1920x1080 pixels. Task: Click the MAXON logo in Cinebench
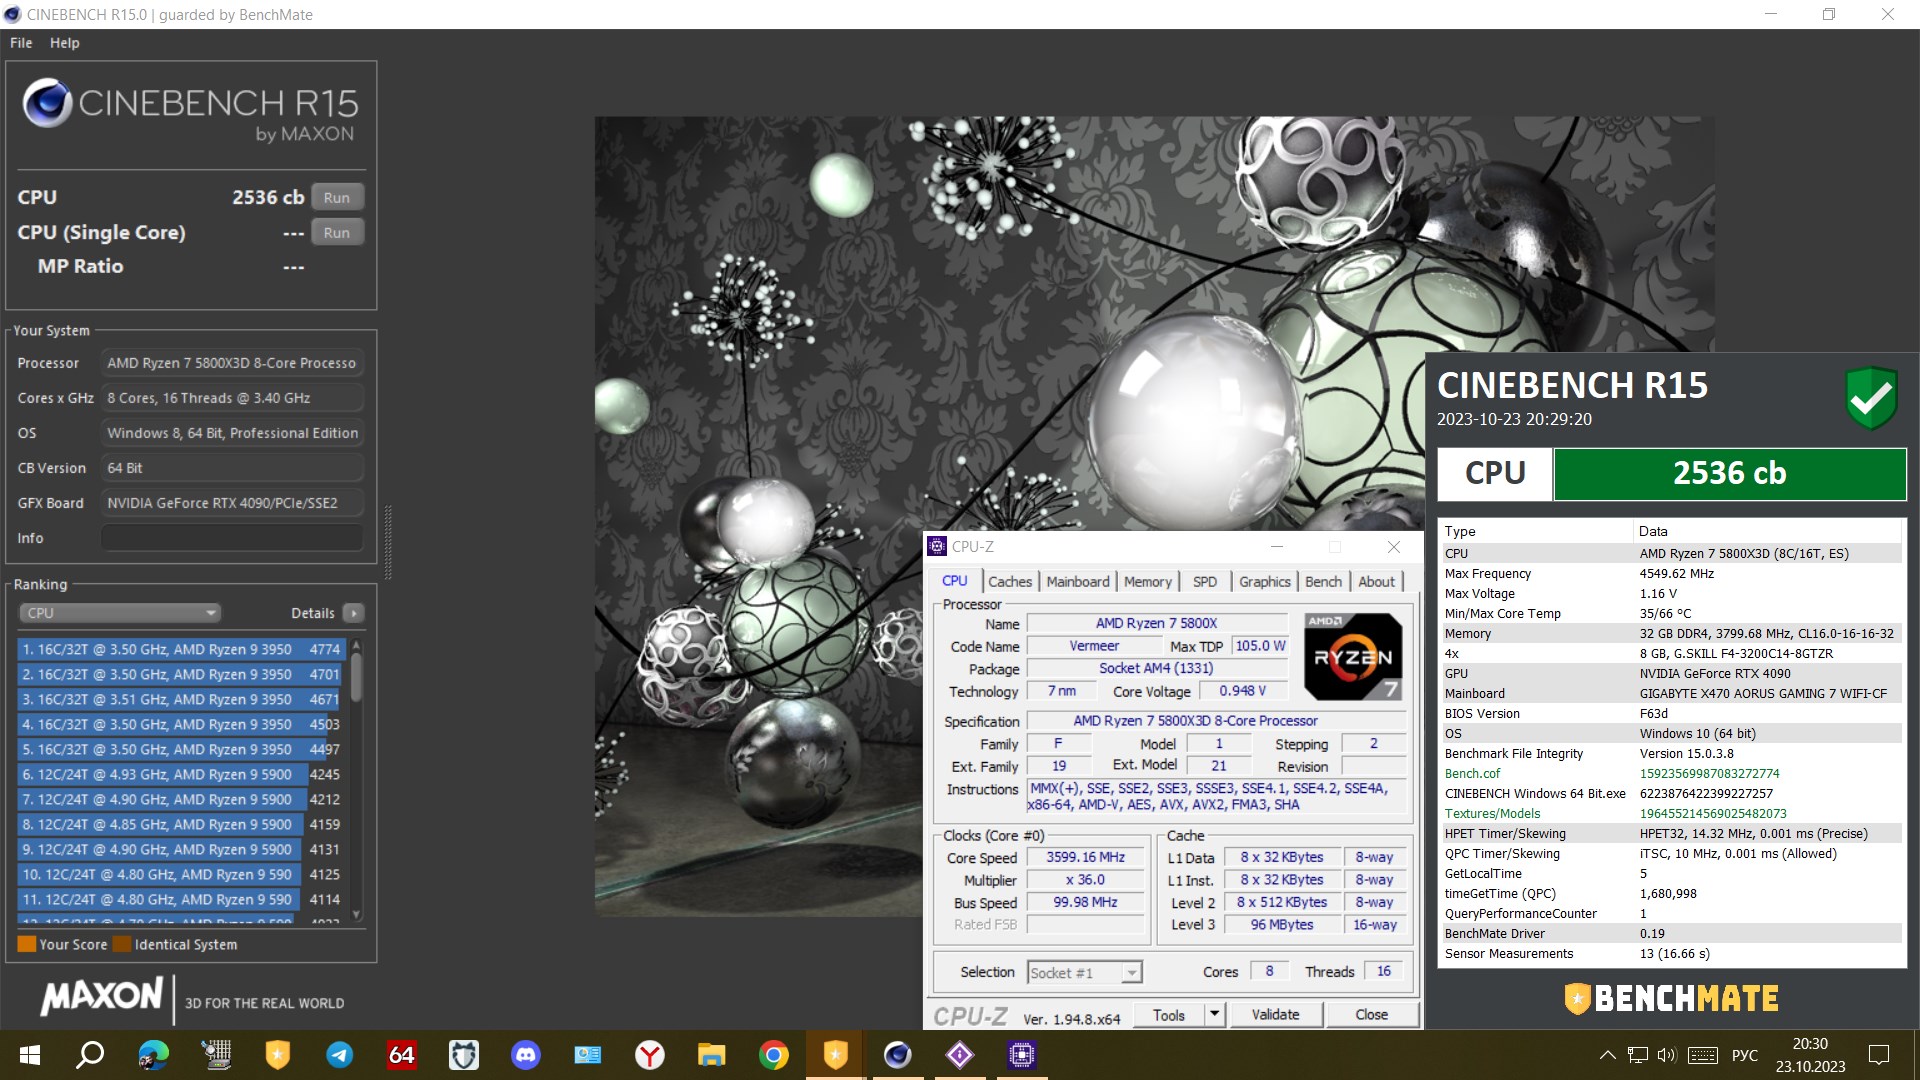101,996
